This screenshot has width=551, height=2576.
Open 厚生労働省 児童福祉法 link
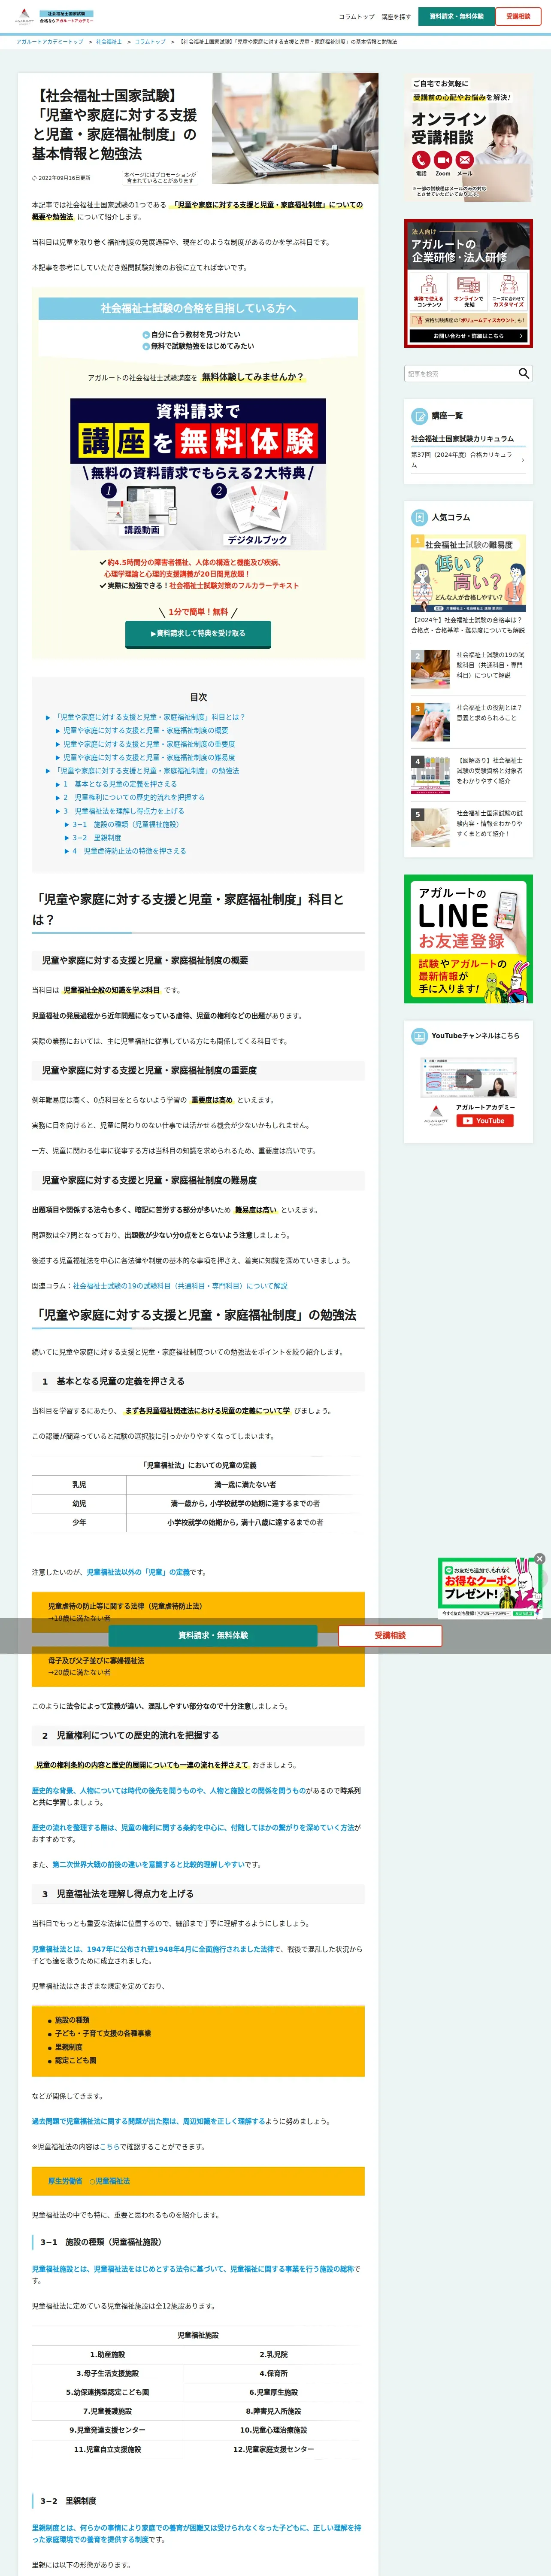pyautogui.click(x=89, y=2181)
